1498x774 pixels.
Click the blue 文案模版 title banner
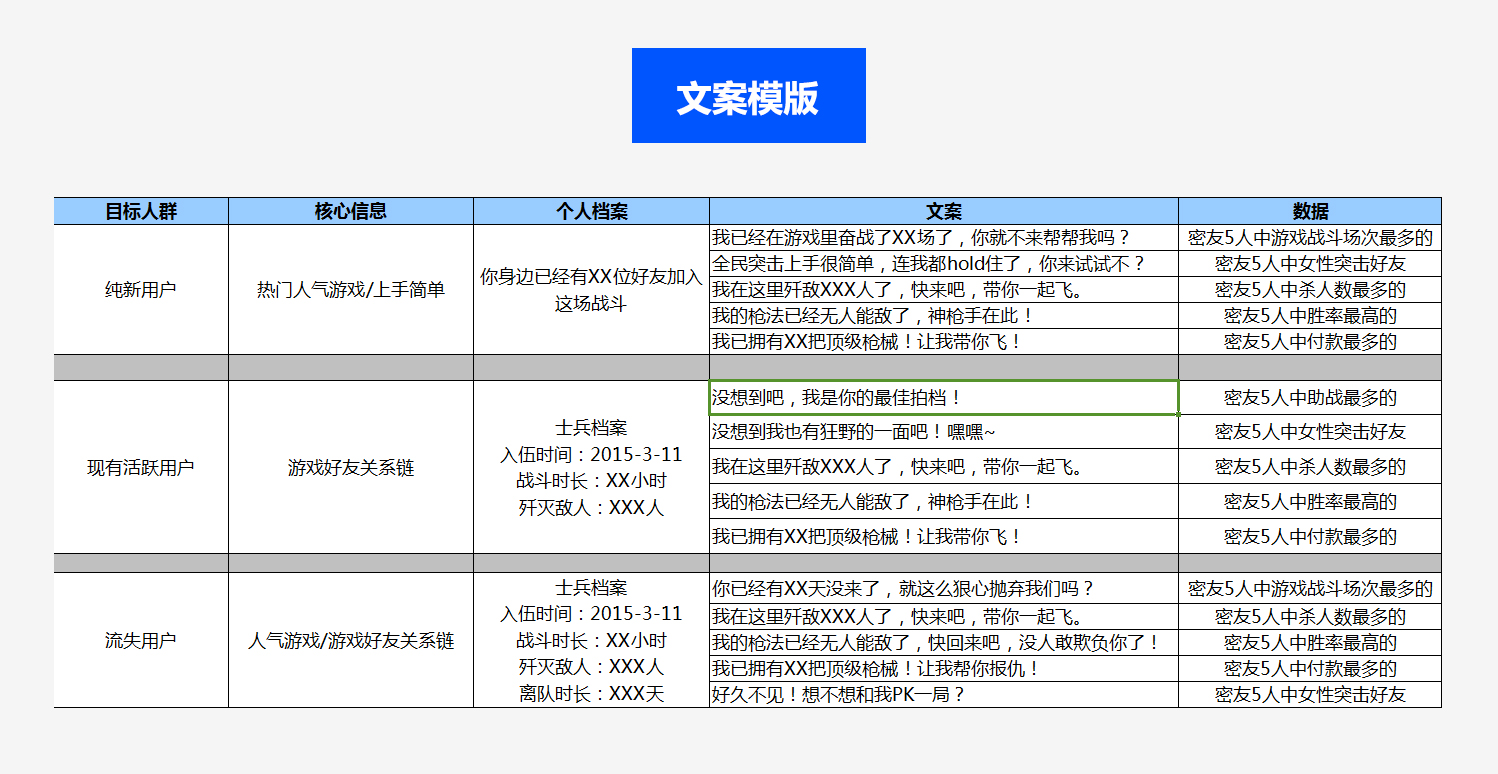tap(748, 96)
